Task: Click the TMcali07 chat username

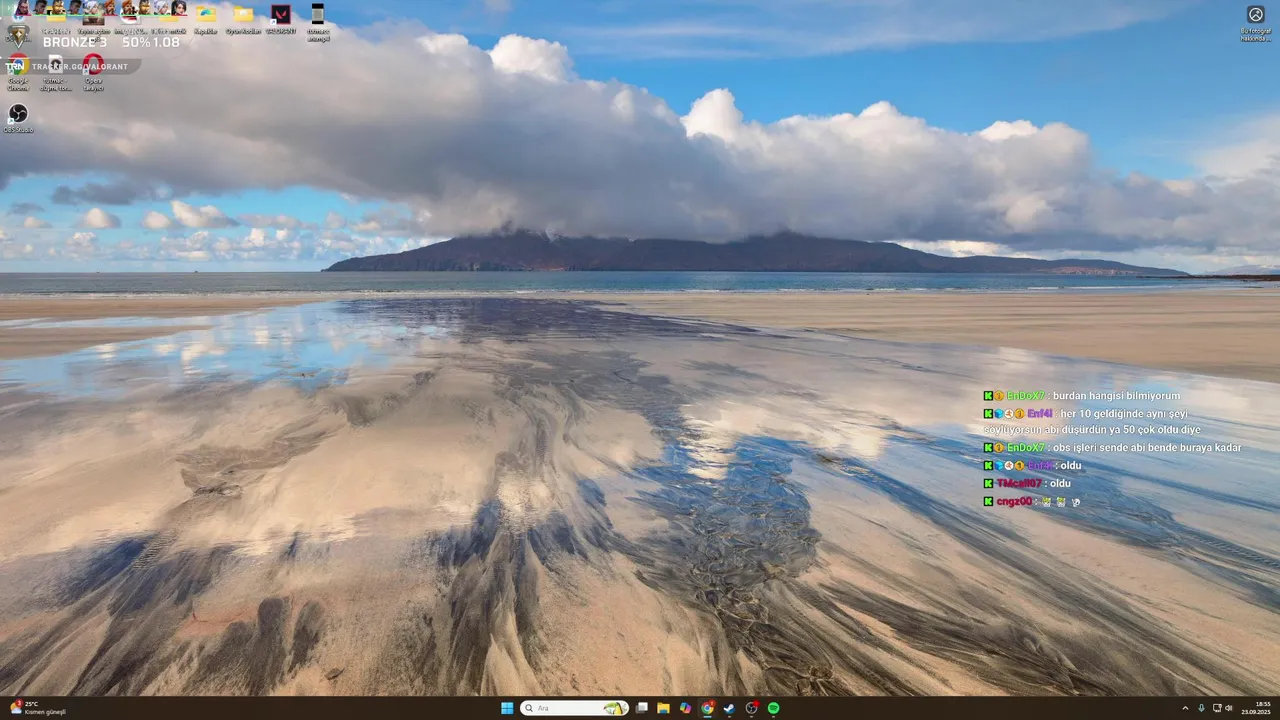Action: pos(1019,484)
